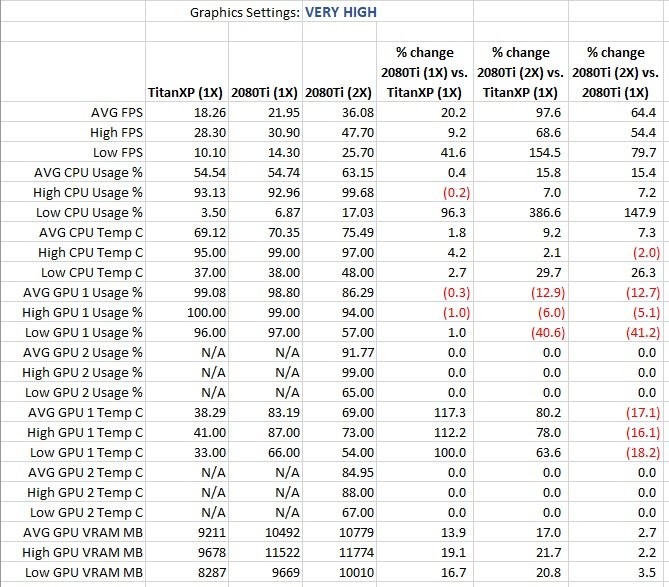
Task: Select the VERY HIGH graphics settings cell
Action: tap(340, 12)
